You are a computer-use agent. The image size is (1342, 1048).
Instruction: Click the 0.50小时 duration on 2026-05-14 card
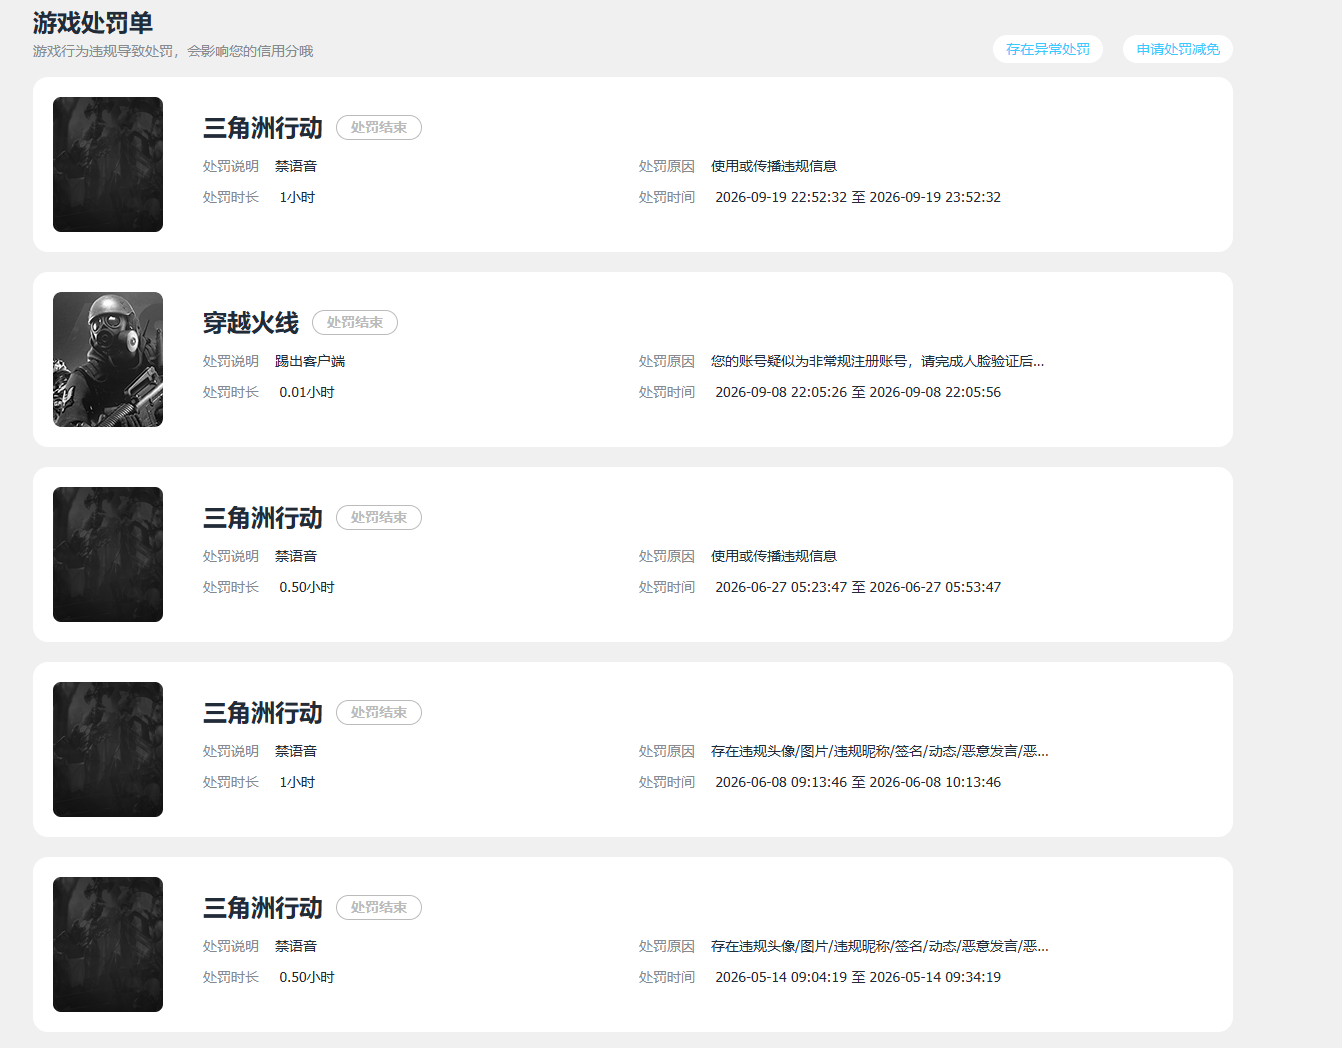click(x=307, y=977)
